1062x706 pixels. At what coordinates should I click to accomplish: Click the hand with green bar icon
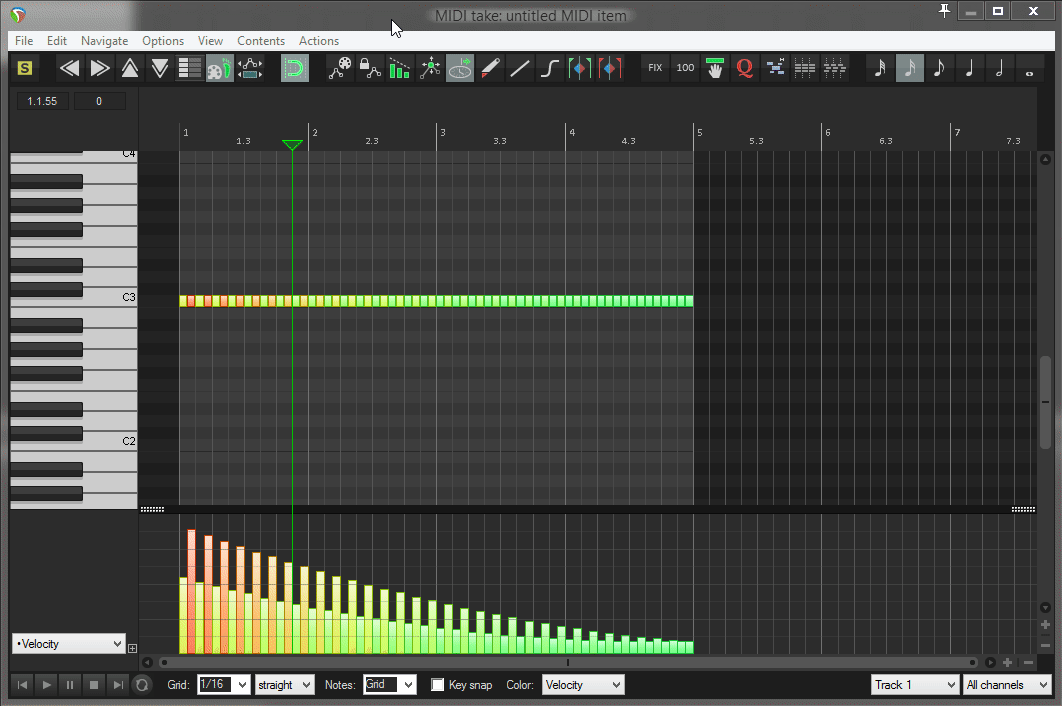(x=715, y=68)
